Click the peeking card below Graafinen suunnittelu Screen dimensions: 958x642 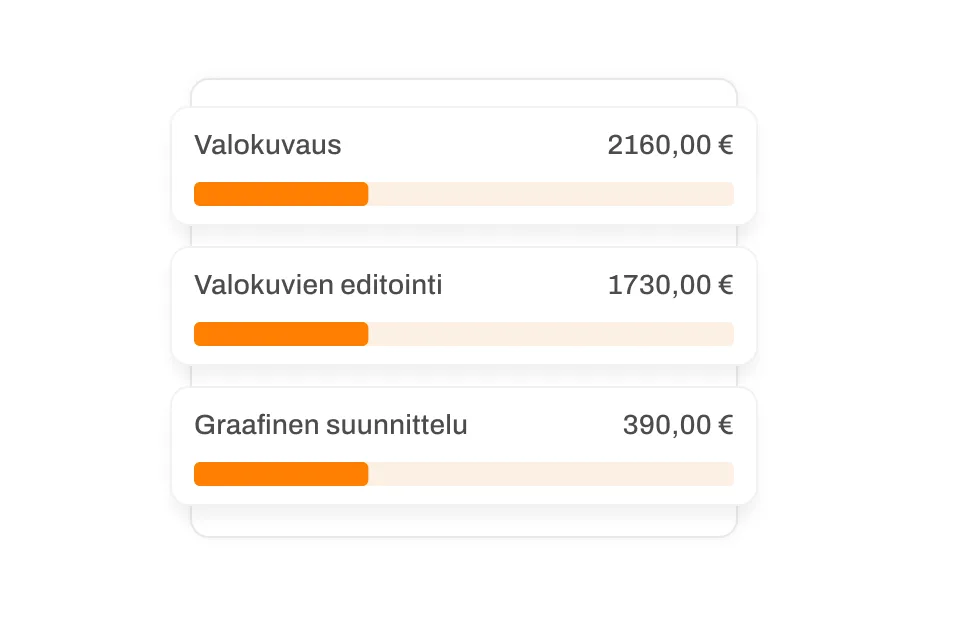[x=463, y=522]
